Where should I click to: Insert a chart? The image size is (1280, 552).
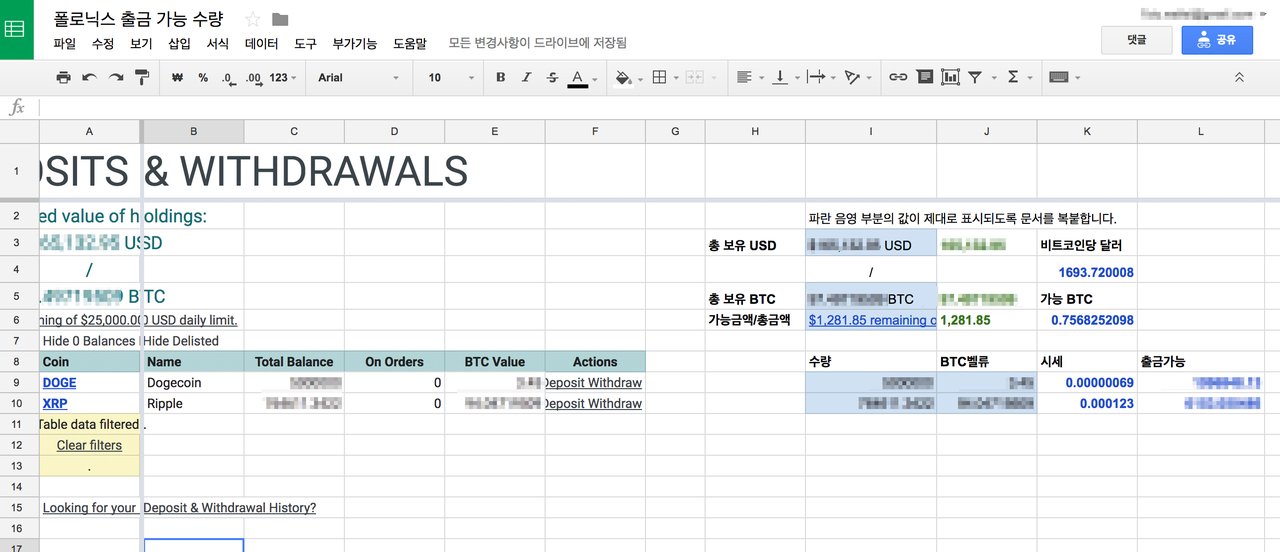tap(950, 77)
